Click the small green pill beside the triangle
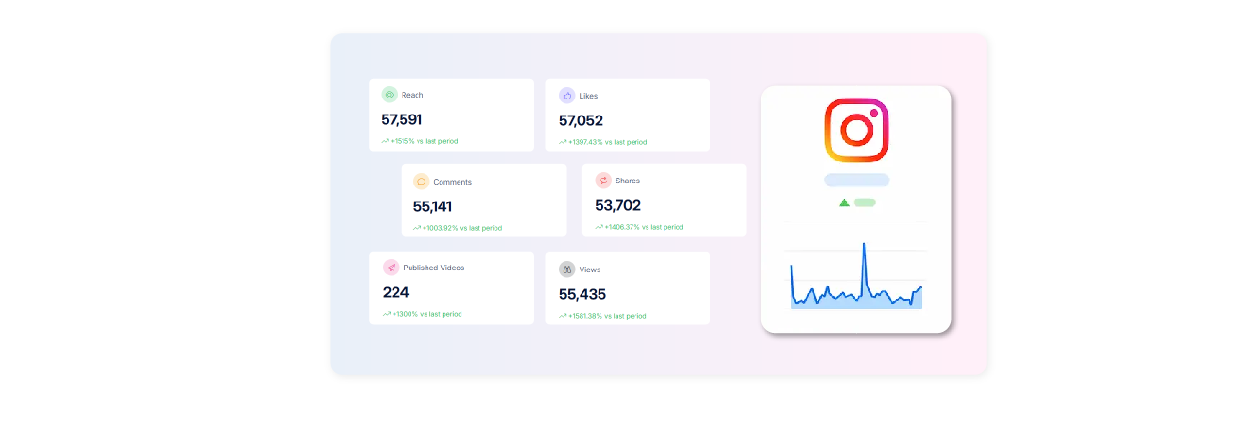Image resolution: width=1255 pixels, height=425 pixels. 865,202
